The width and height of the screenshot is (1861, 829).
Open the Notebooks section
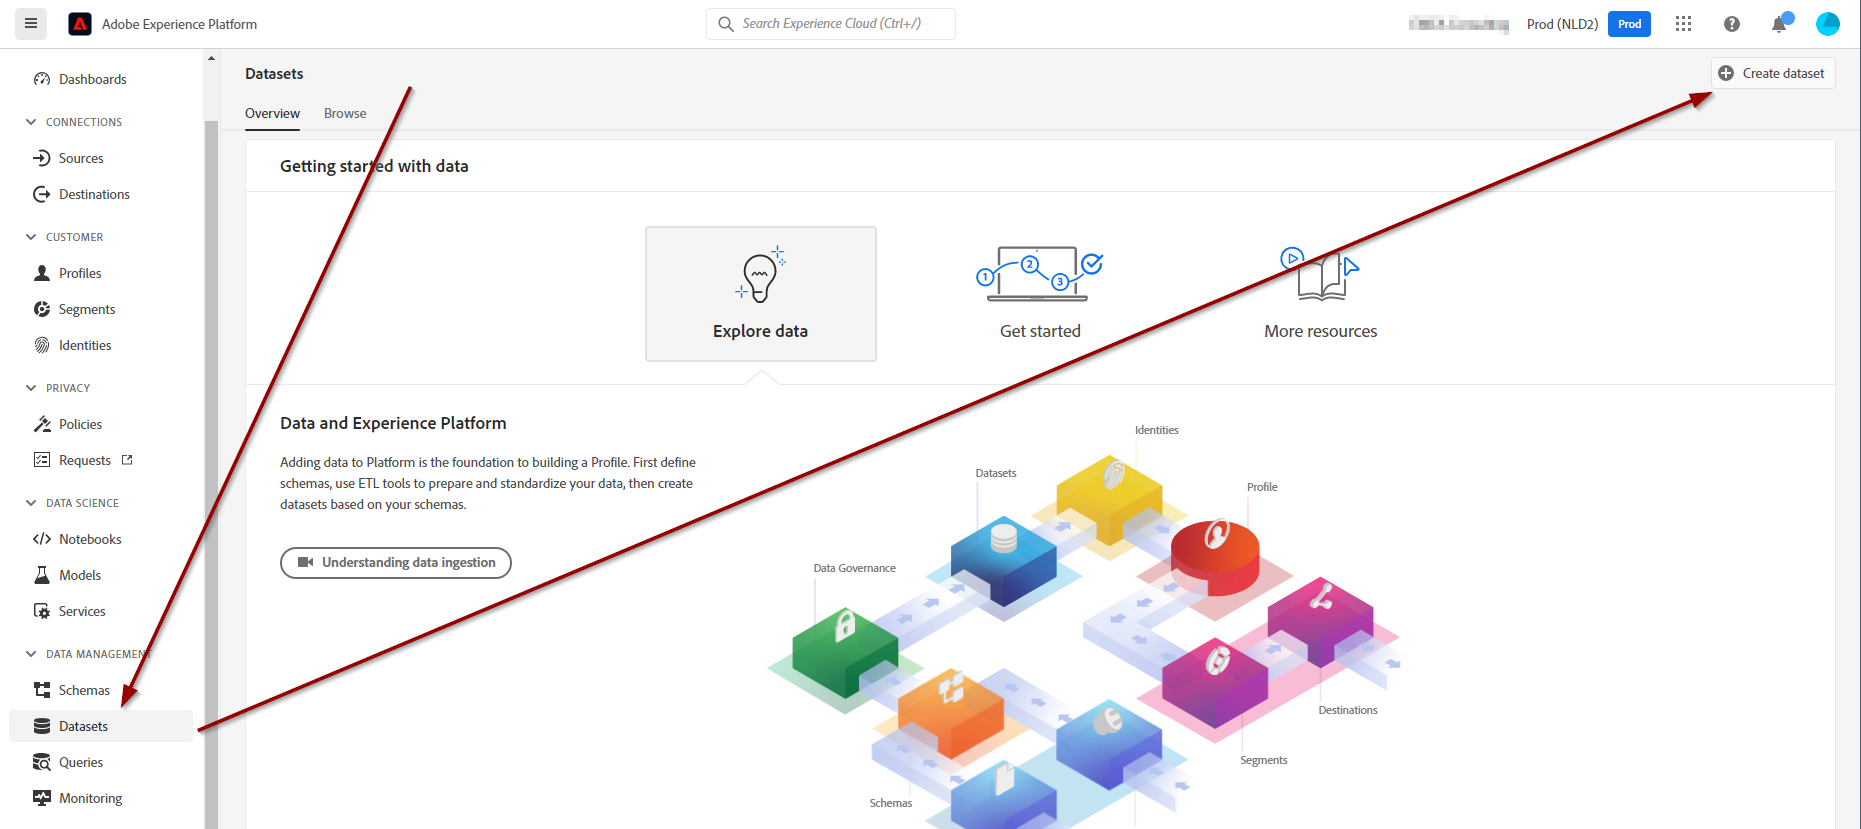pos(89,539)
